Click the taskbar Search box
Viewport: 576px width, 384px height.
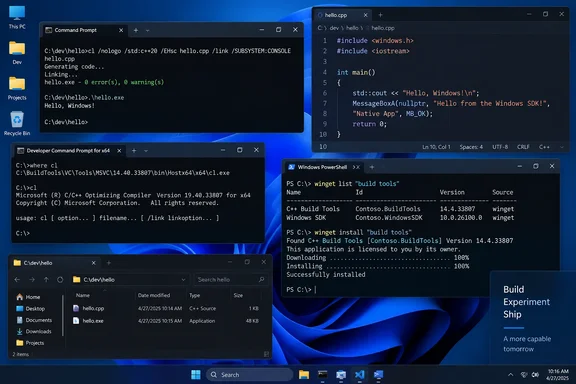point(250,375)
